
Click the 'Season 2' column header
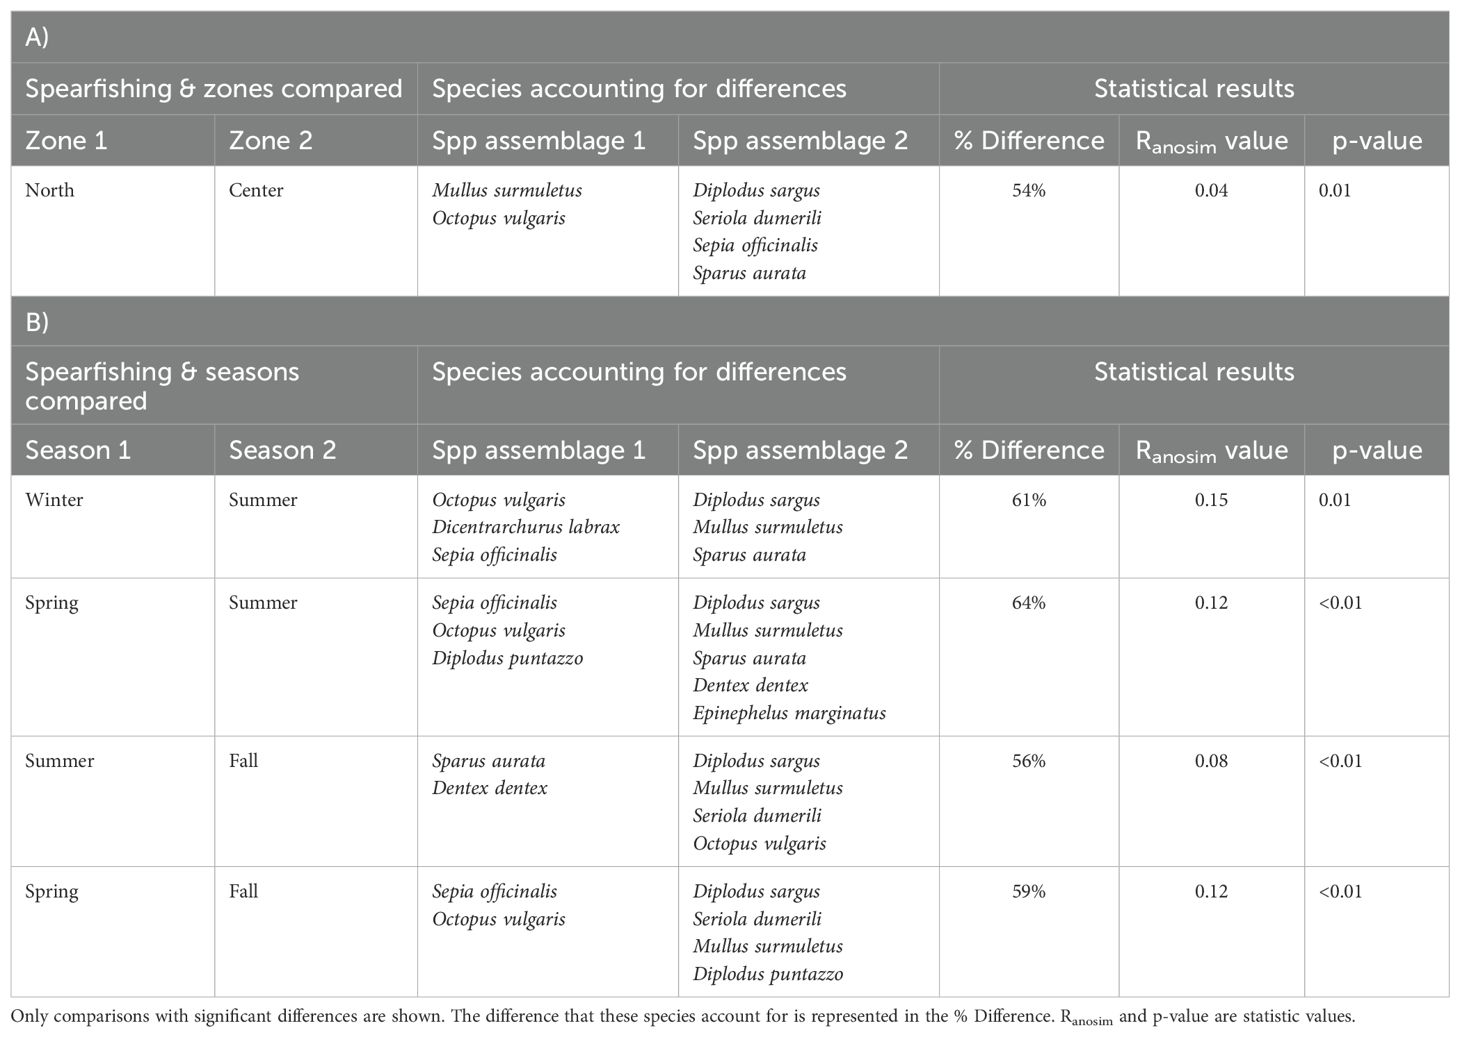283,450
